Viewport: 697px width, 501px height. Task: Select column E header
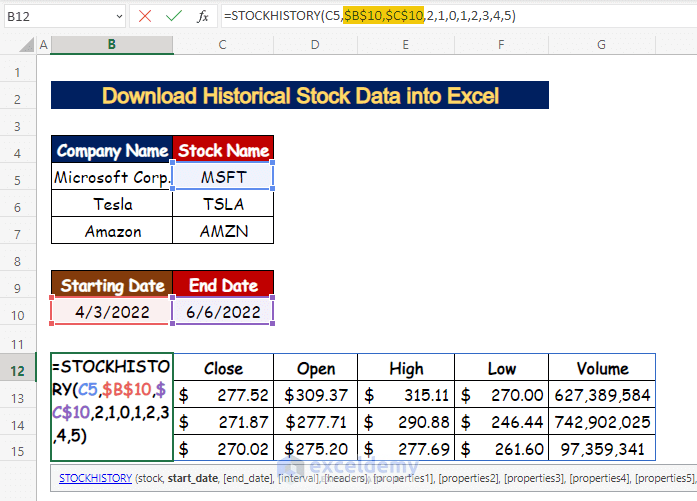[405, 44]
